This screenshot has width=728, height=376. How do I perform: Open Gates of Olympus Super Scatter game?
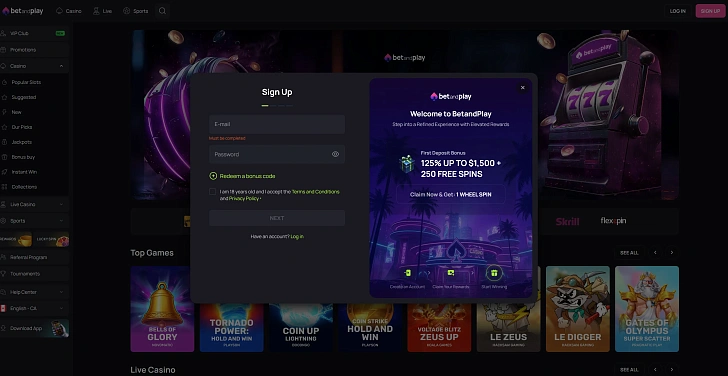pos(647,309)
